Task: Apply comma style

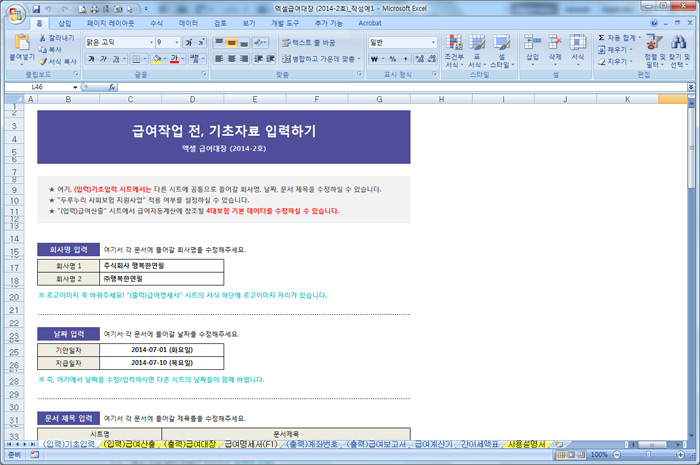Action: coord(405,59)
